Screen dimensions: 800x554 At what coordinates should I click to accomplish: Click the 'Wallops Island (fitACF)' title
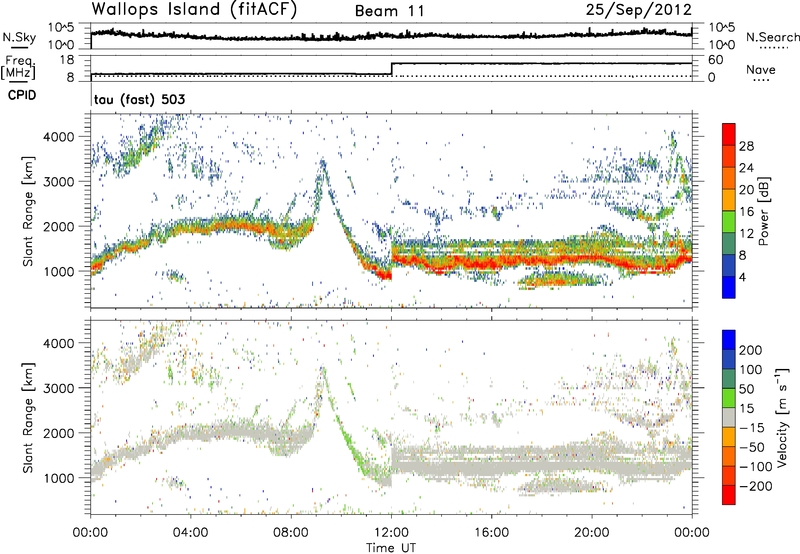194,10
